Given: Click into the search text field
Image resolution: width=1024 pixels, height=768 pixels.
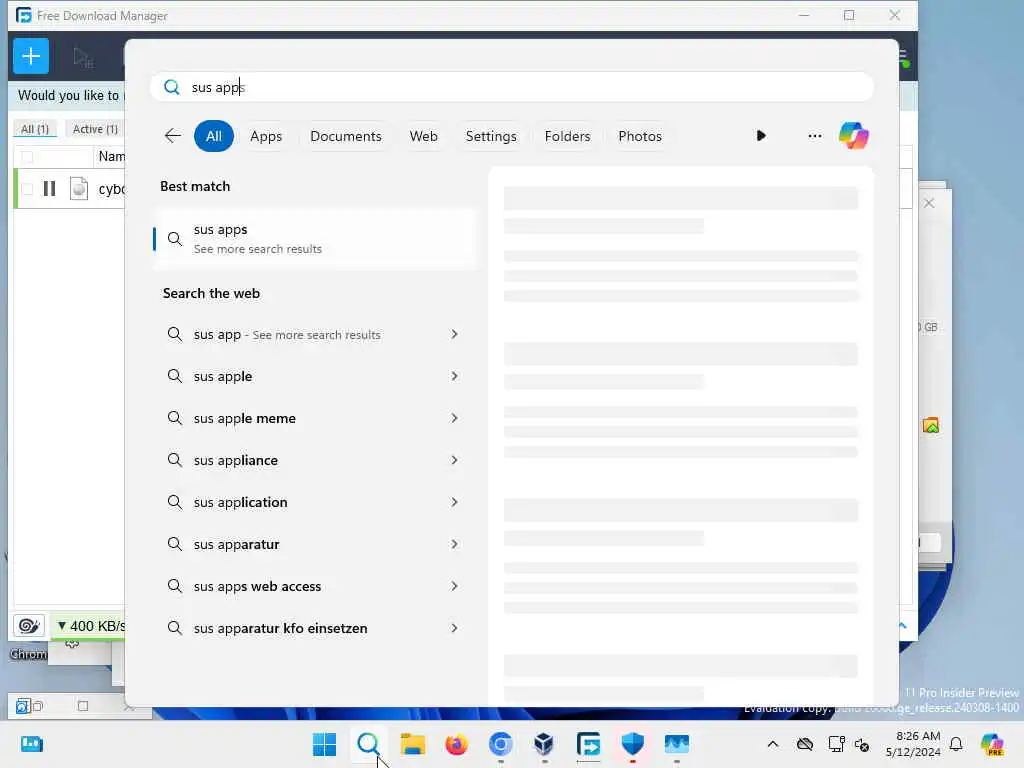Looking at the screenshot, I should pyautogui.click(x=511, y=87).
